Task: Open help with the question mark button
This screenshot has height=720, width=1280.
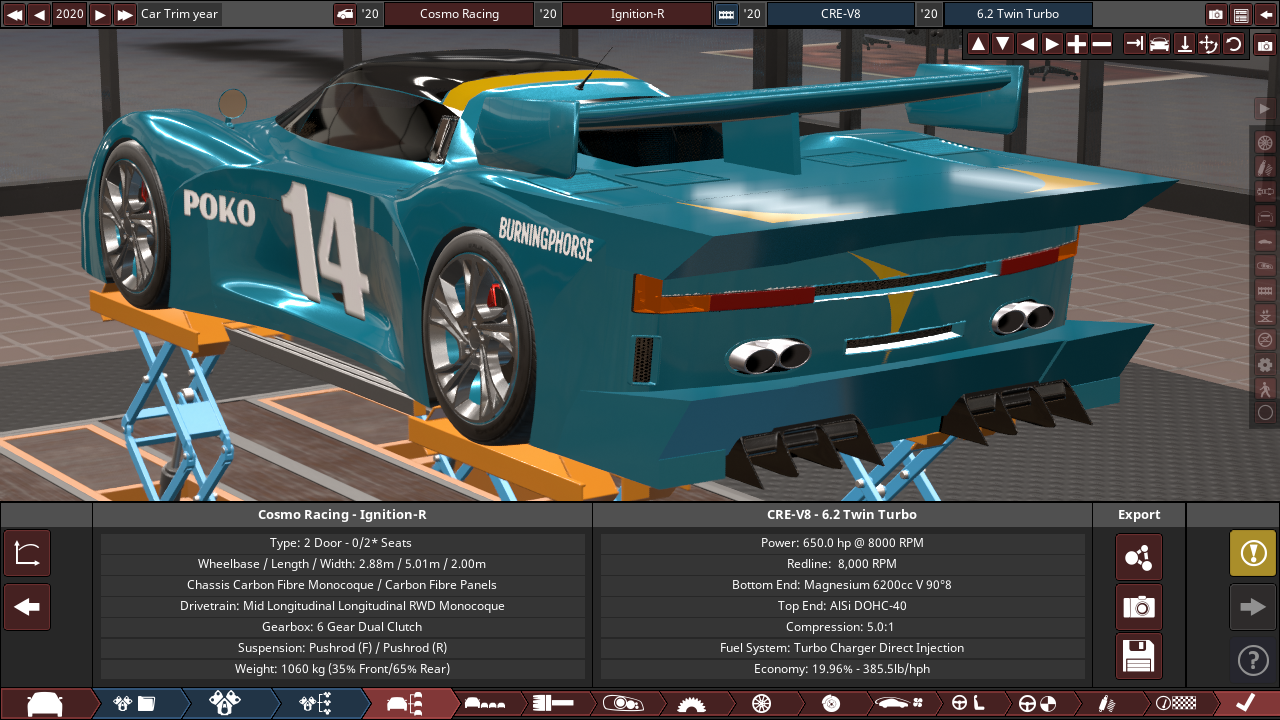Action: 1253,660
